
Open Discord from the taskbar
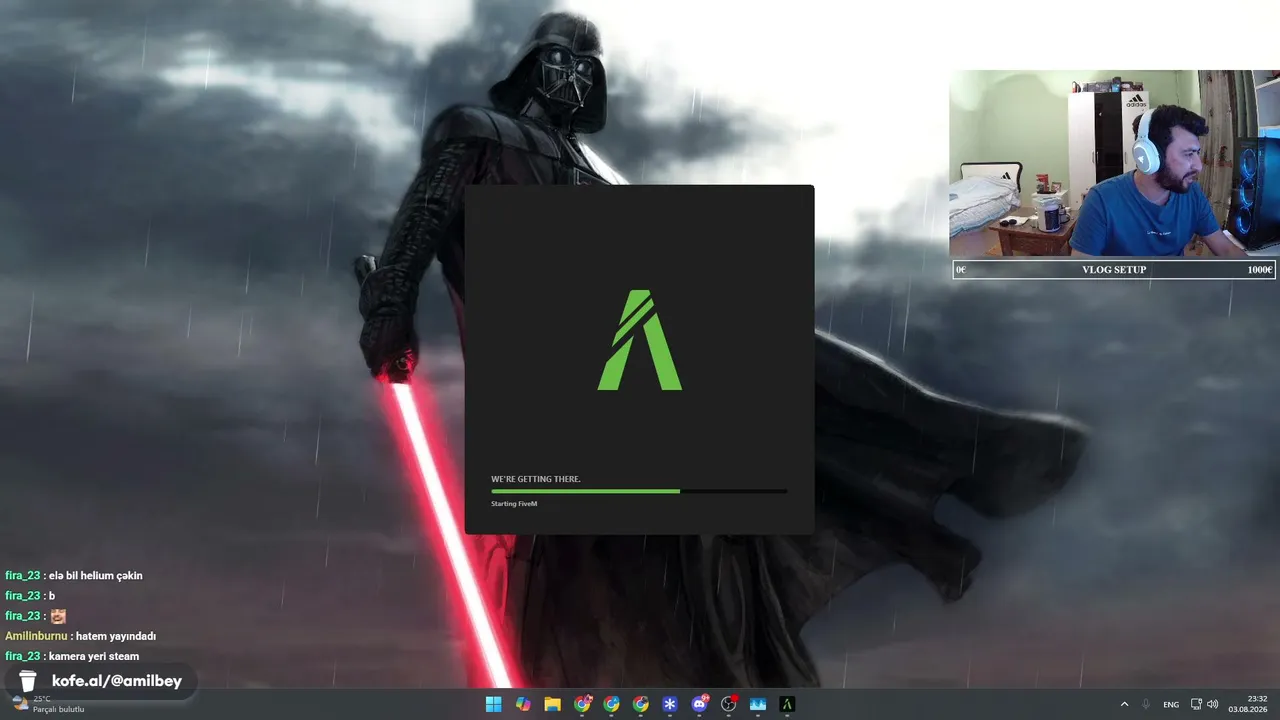[x=699, y=704]
